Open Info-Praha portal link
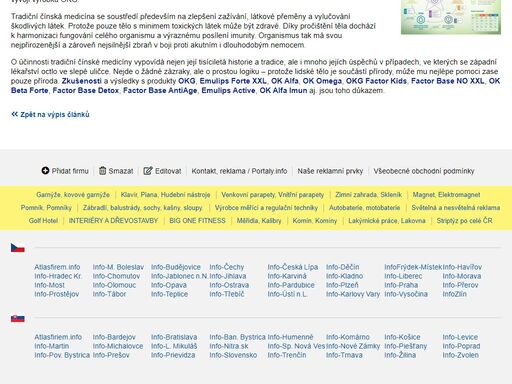 pyautogui.click(x=401, y=285)
